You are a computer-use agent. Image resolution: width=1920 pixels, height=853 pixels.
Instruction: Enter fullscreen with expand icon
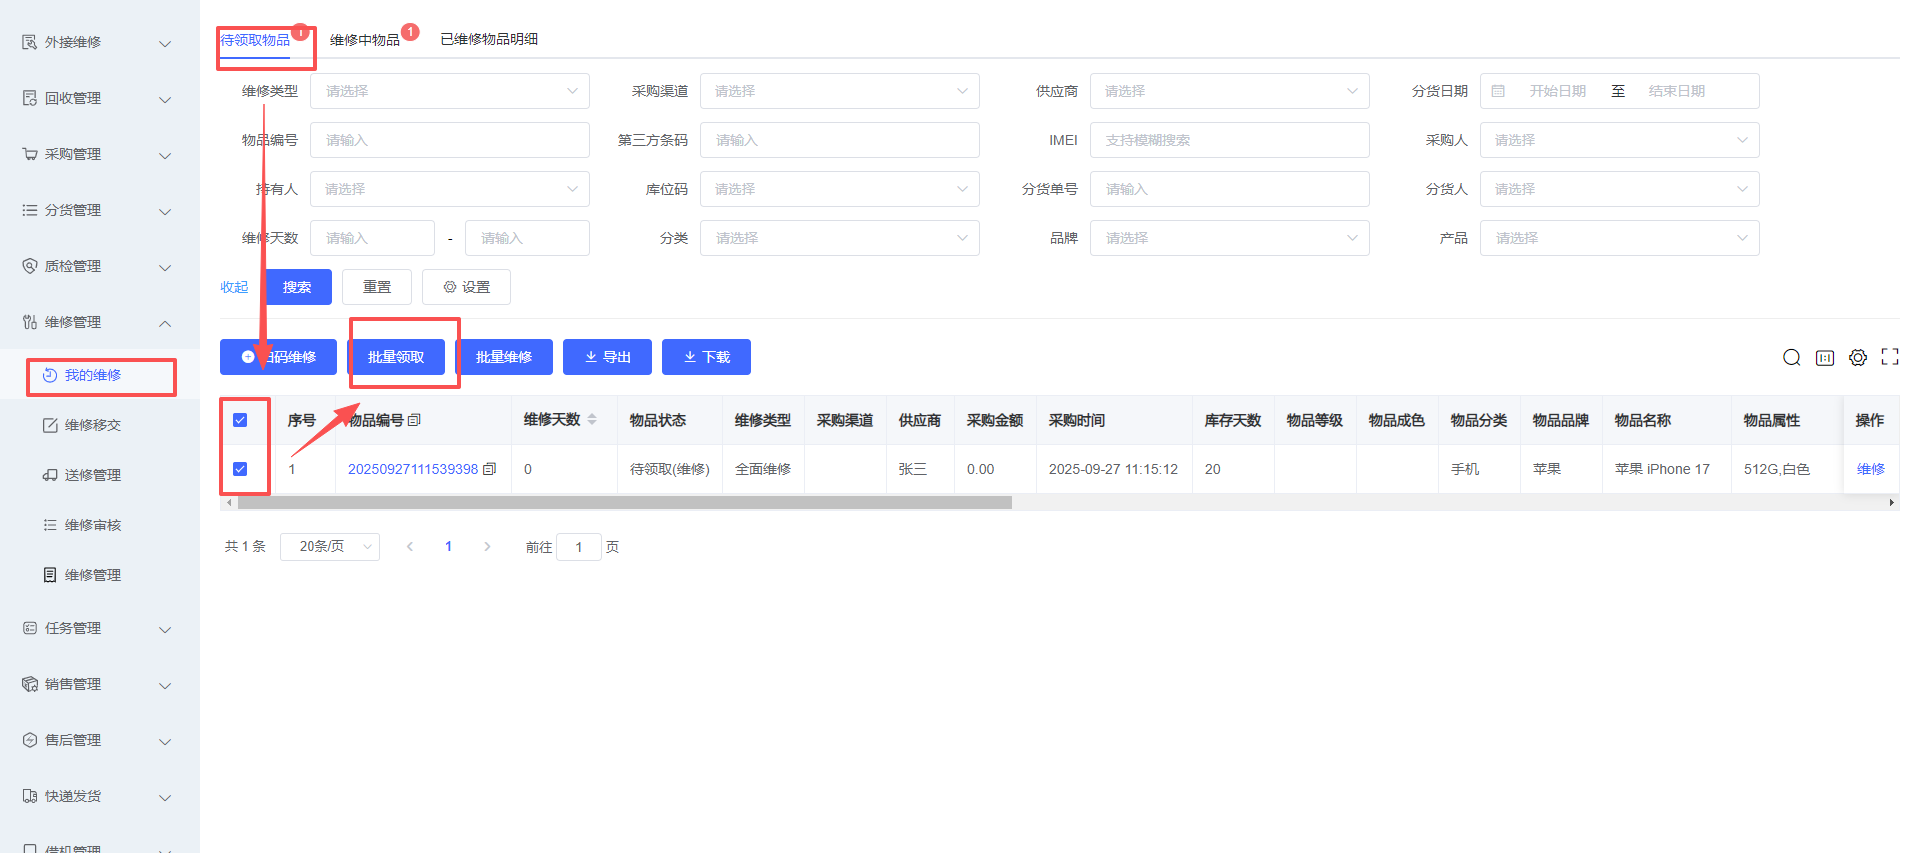pos(1889,357)
